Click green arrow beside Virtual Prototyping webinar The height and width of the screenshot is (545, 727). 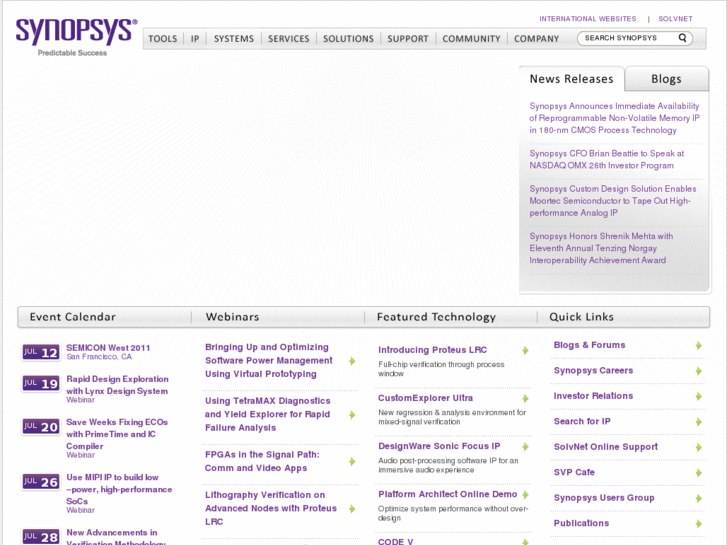point(352,361)
